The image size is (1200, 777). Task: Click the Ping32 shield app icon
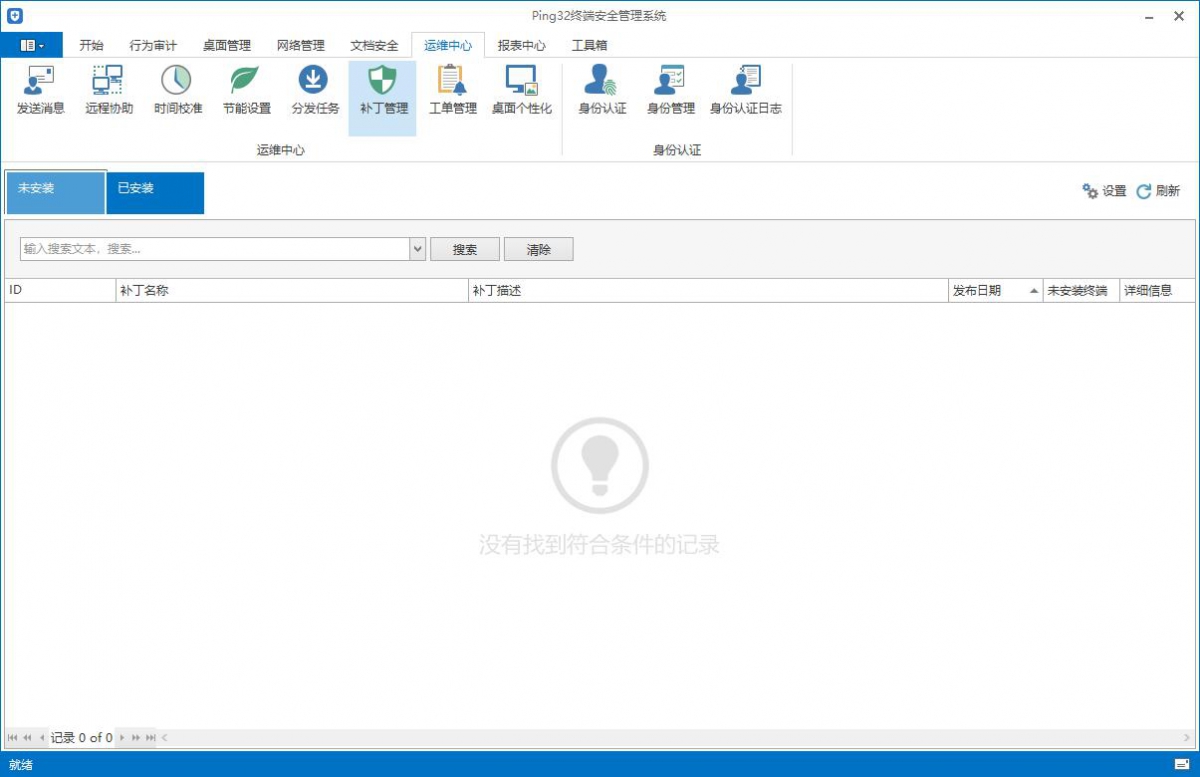15,16
